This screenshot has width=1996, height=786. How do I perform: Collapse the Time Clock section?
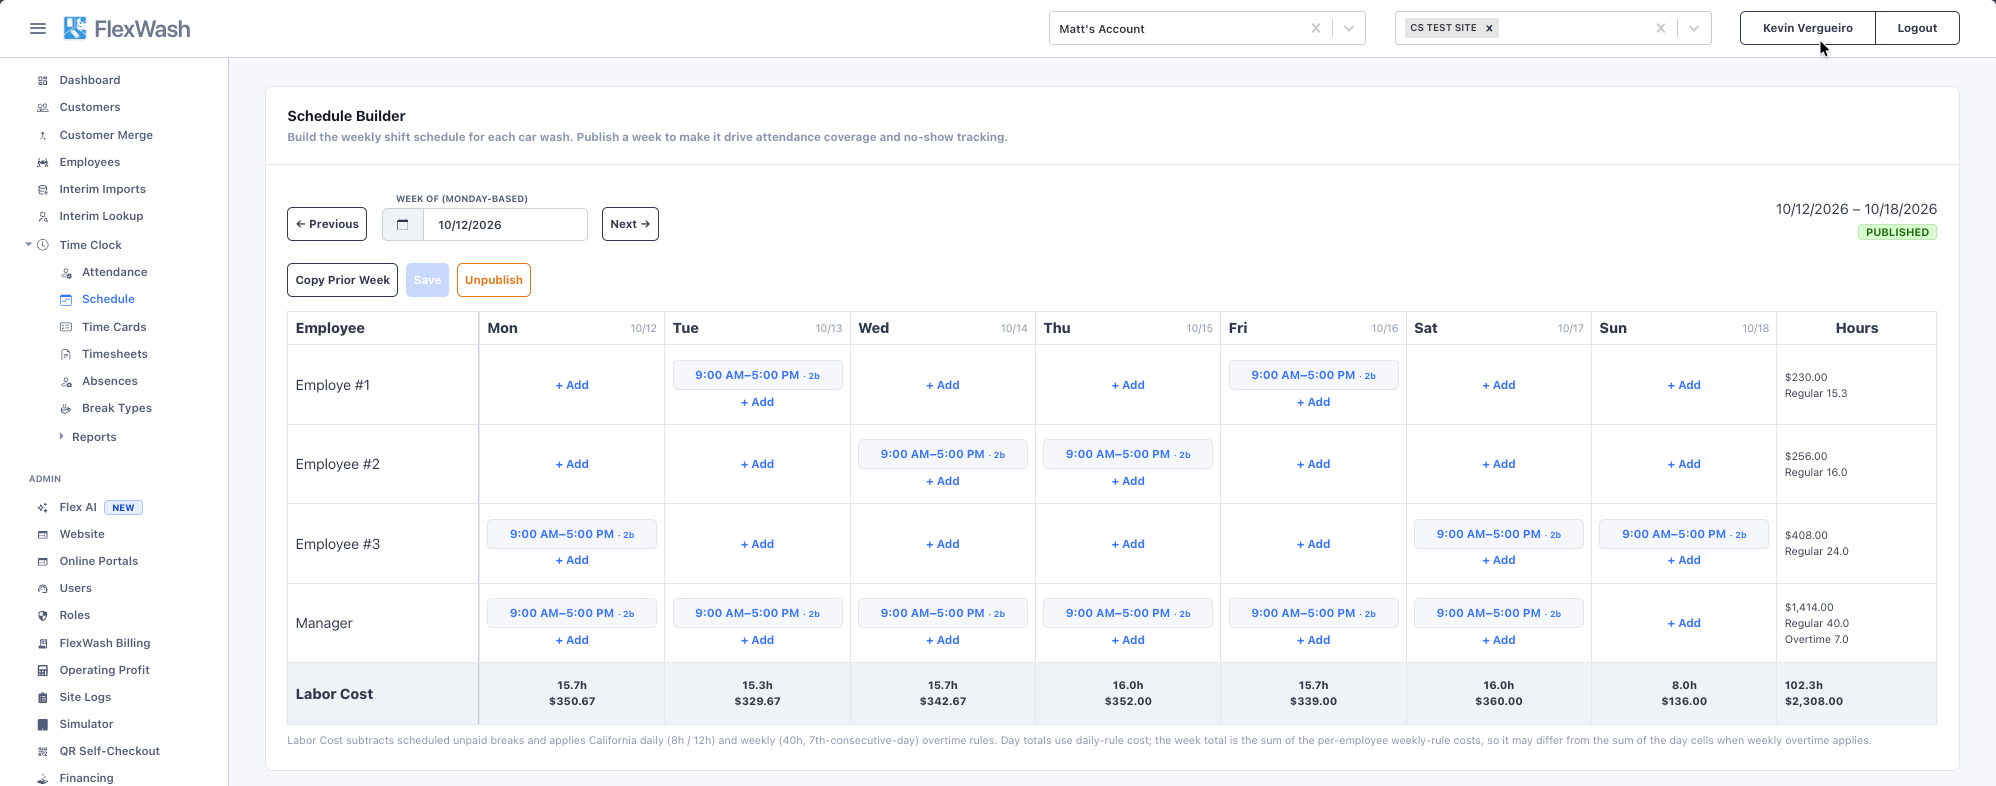click(29, 245)
